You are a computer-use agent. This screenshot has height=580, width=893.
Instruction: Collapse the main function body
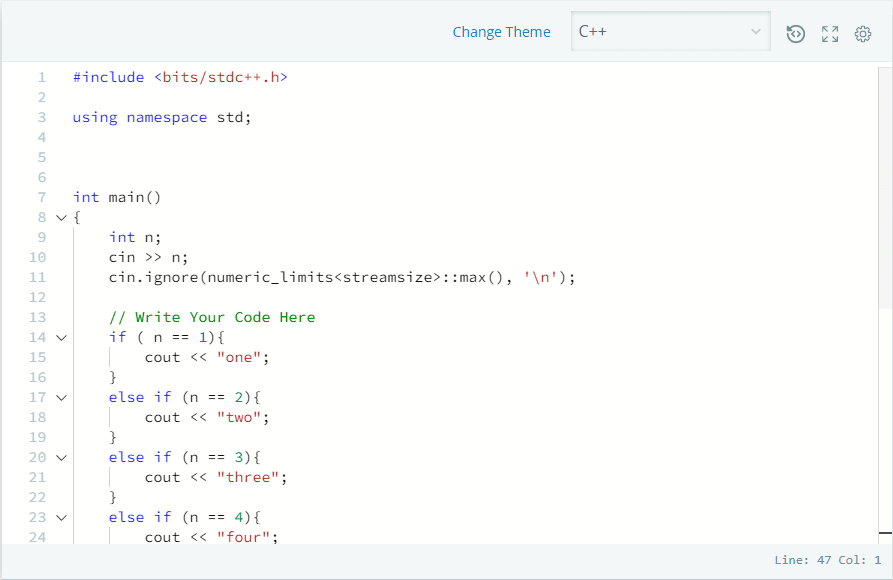[61, 217]
